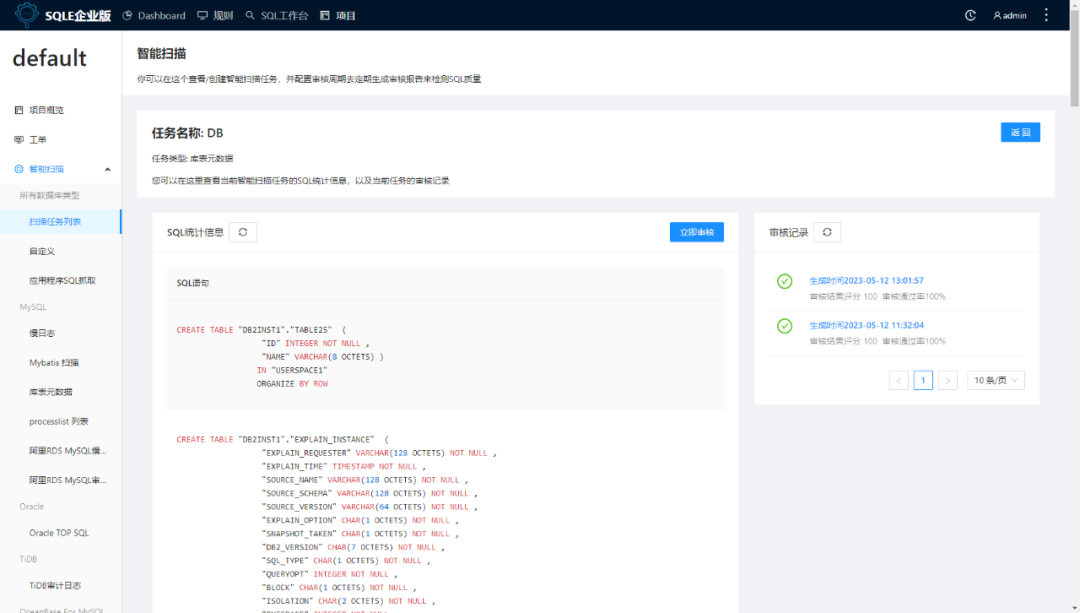Open audit record generated 2023-05-12 11:32:04

click(866, 326)
